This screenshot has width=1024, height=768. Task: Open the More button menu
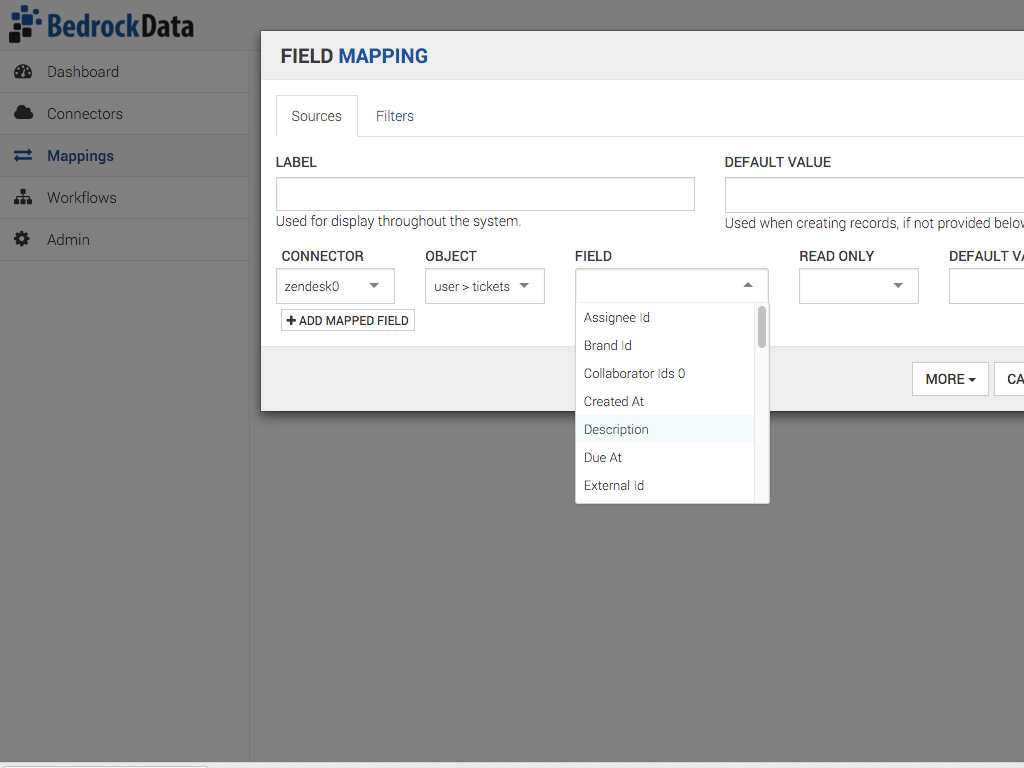coord(950,379)
